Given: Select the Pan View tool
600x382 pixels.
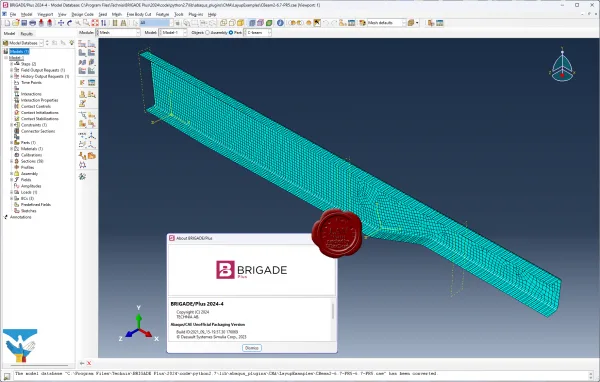Looking at the screenshot, I should tap(61, 23).
